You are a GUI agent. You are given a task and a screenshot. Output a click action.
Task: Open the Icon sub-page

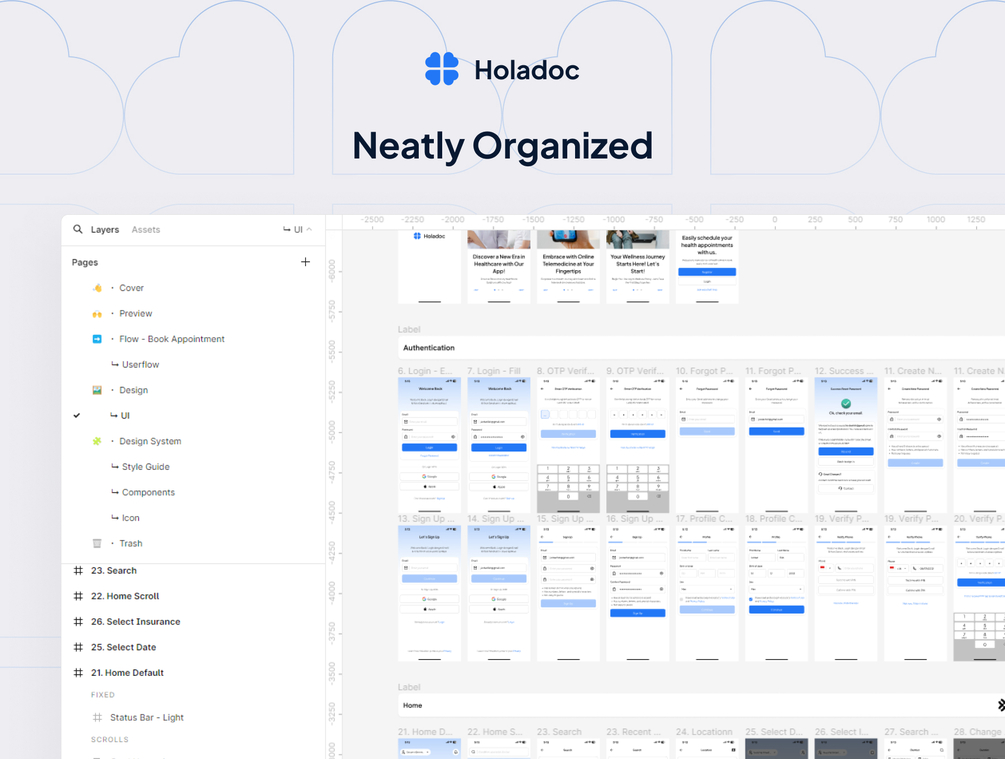[131, 518]
